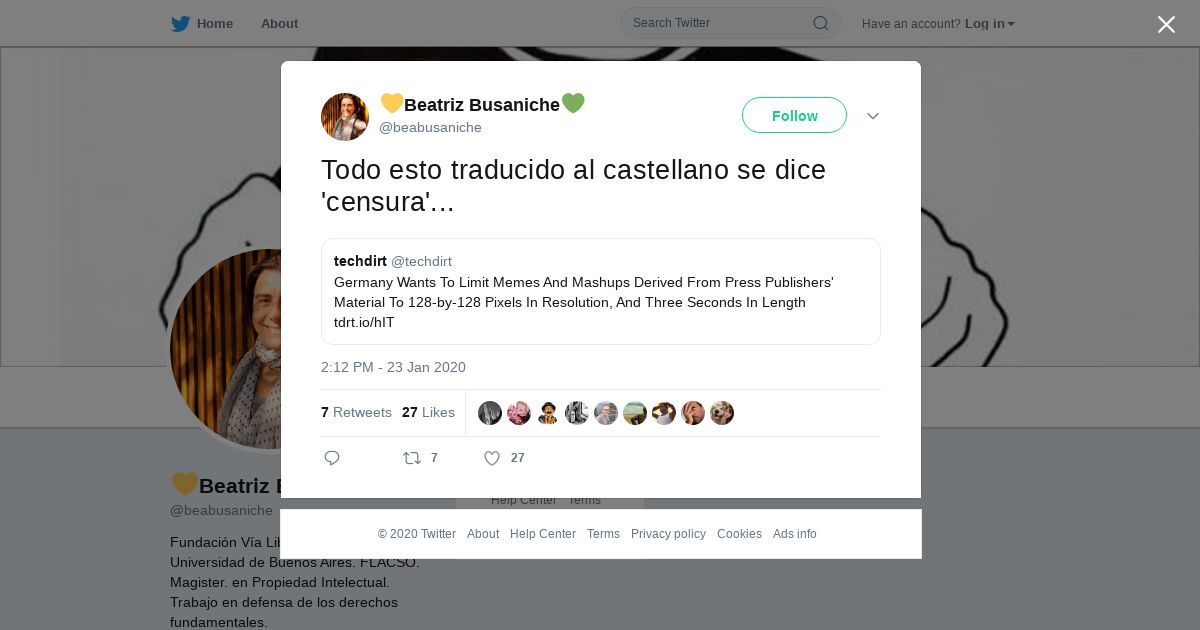The width and height of the screenshot is (1200, 630).
Task: Like the tweet with heart icon
Action: click(492, 458)
